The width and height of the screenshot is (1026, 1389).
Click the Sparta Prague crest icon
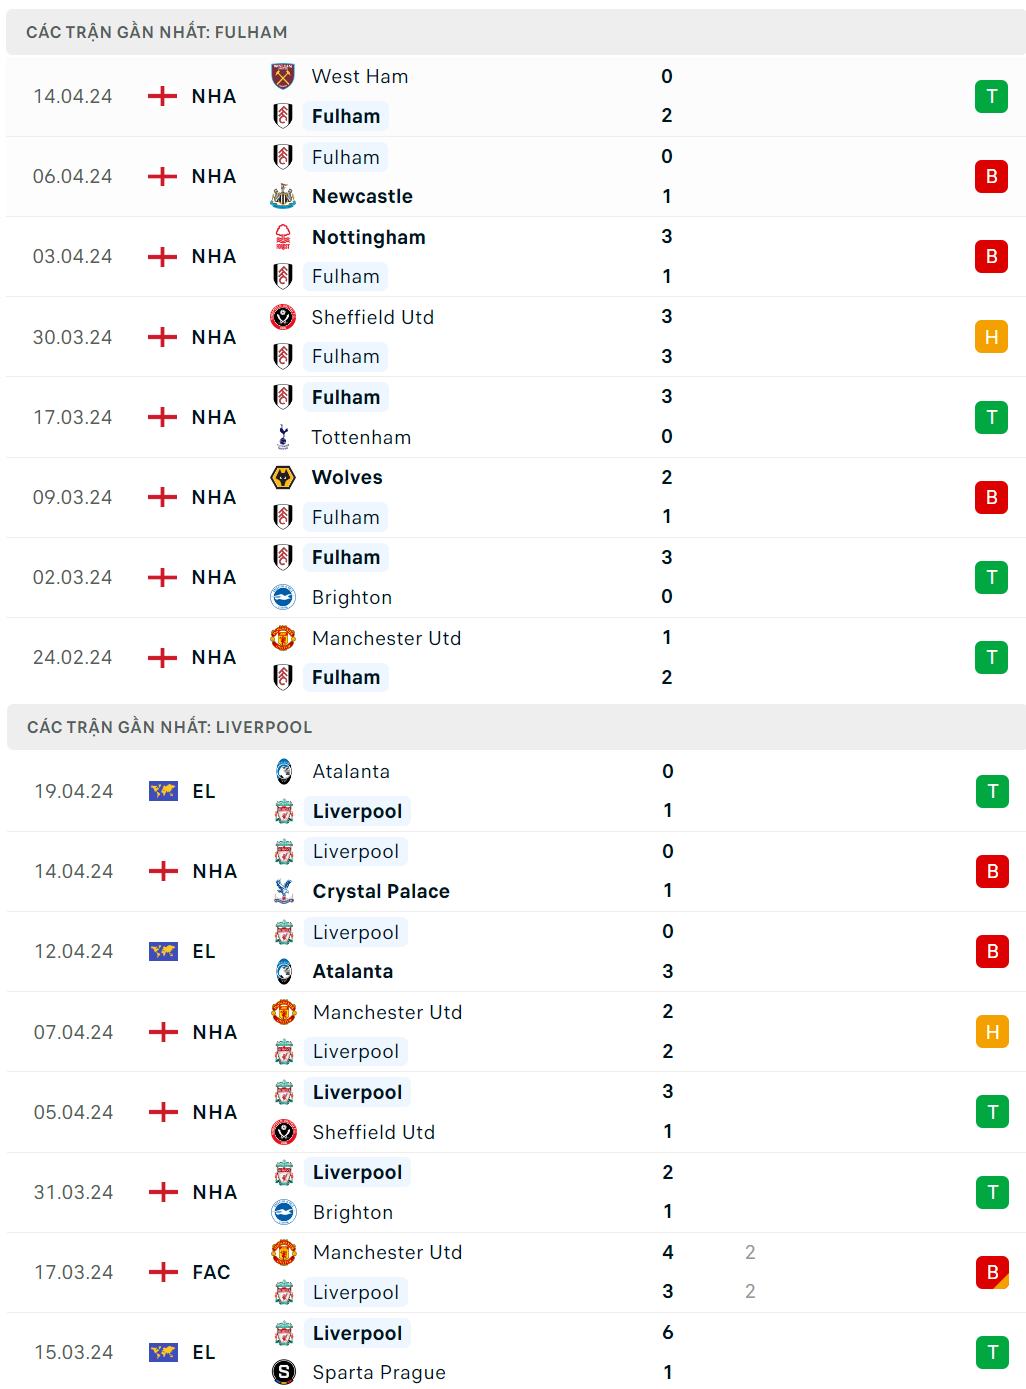tap(284, 1372)
